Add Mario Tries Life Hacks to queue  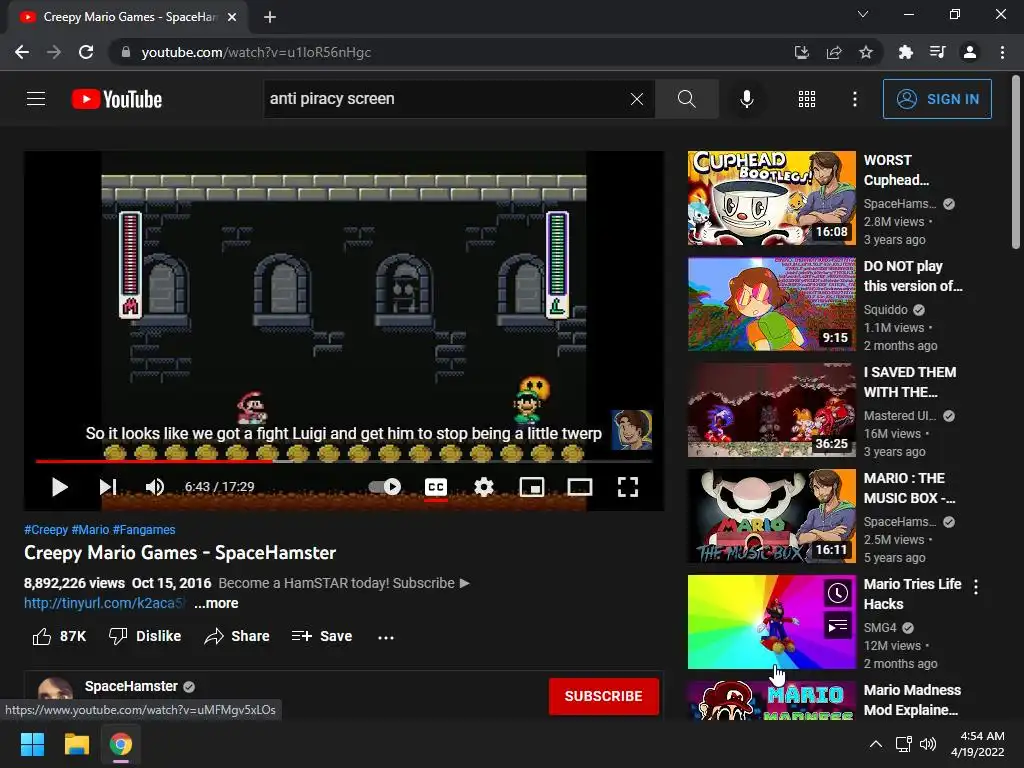click(x=838, y=627)
